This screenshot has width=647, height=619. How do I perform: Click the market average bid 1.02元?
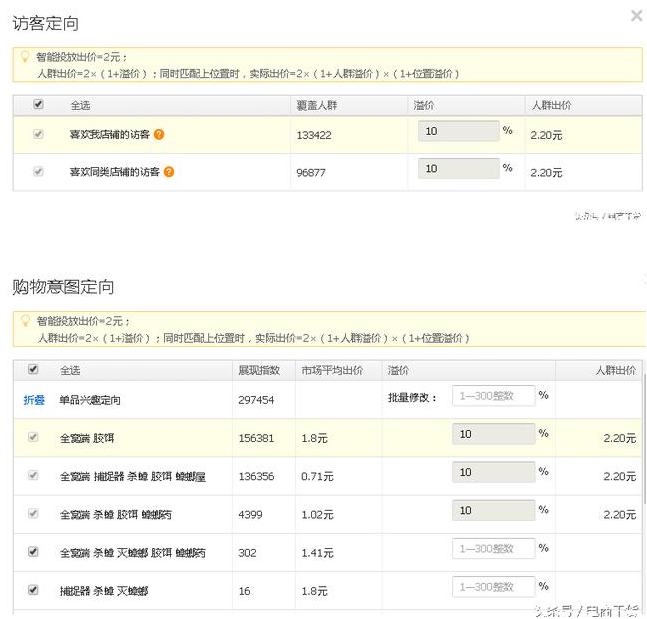[x=317, y=515]
